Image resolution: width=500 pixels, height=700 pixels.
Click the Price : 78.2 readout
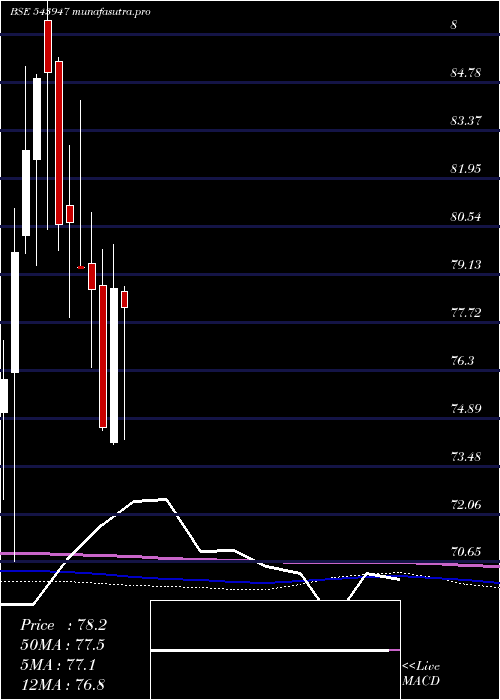[63, 625]
